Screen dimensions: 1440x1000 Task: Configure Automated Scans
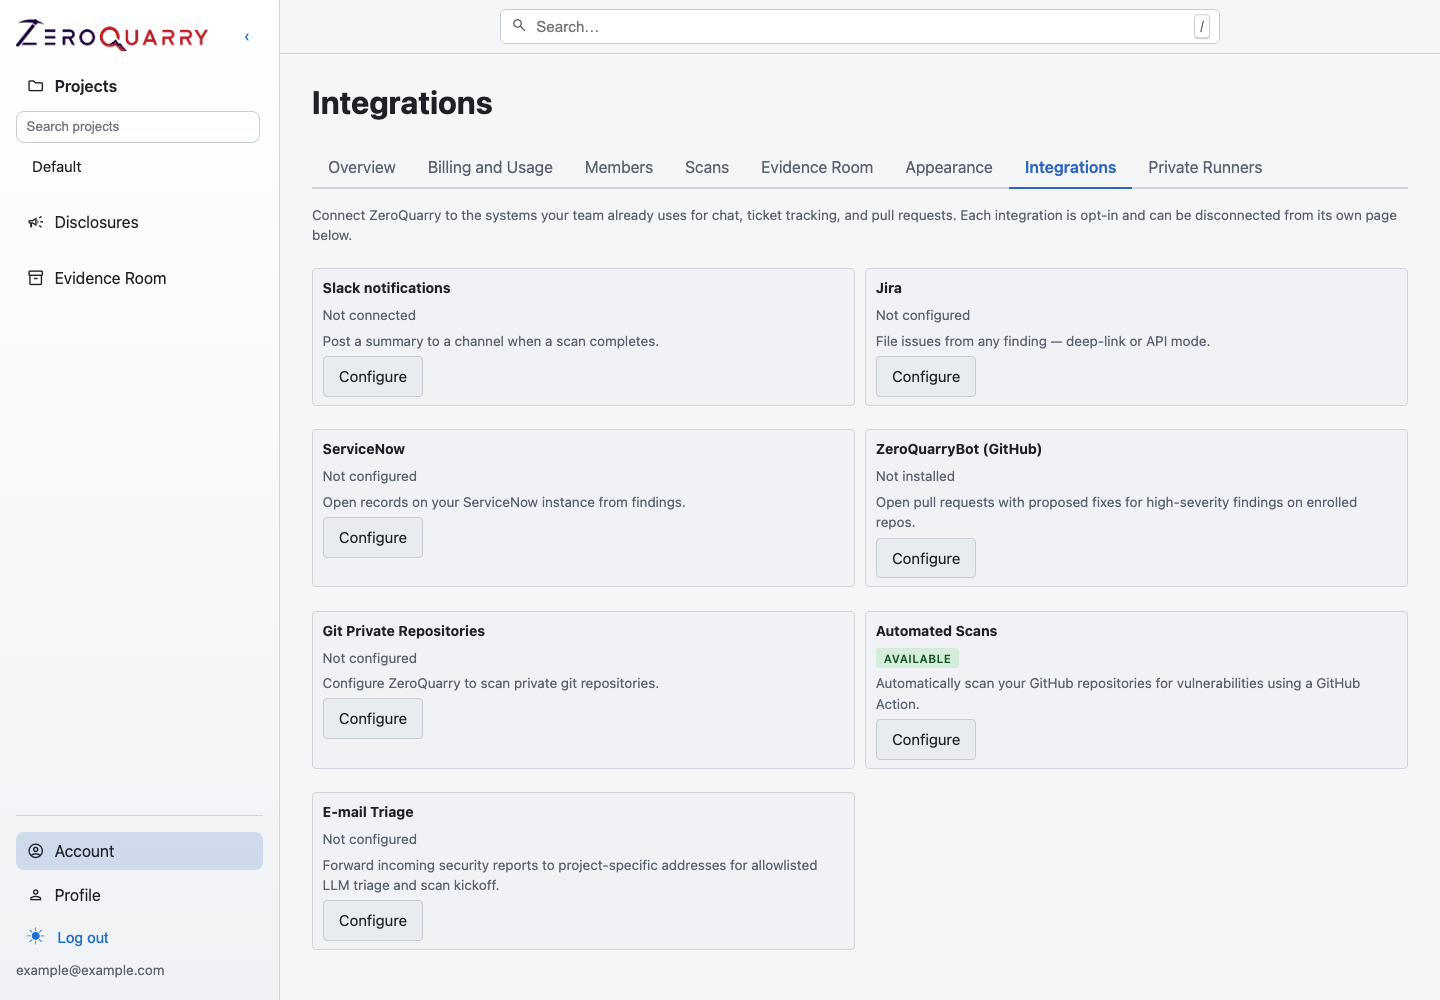click(926, 740)
